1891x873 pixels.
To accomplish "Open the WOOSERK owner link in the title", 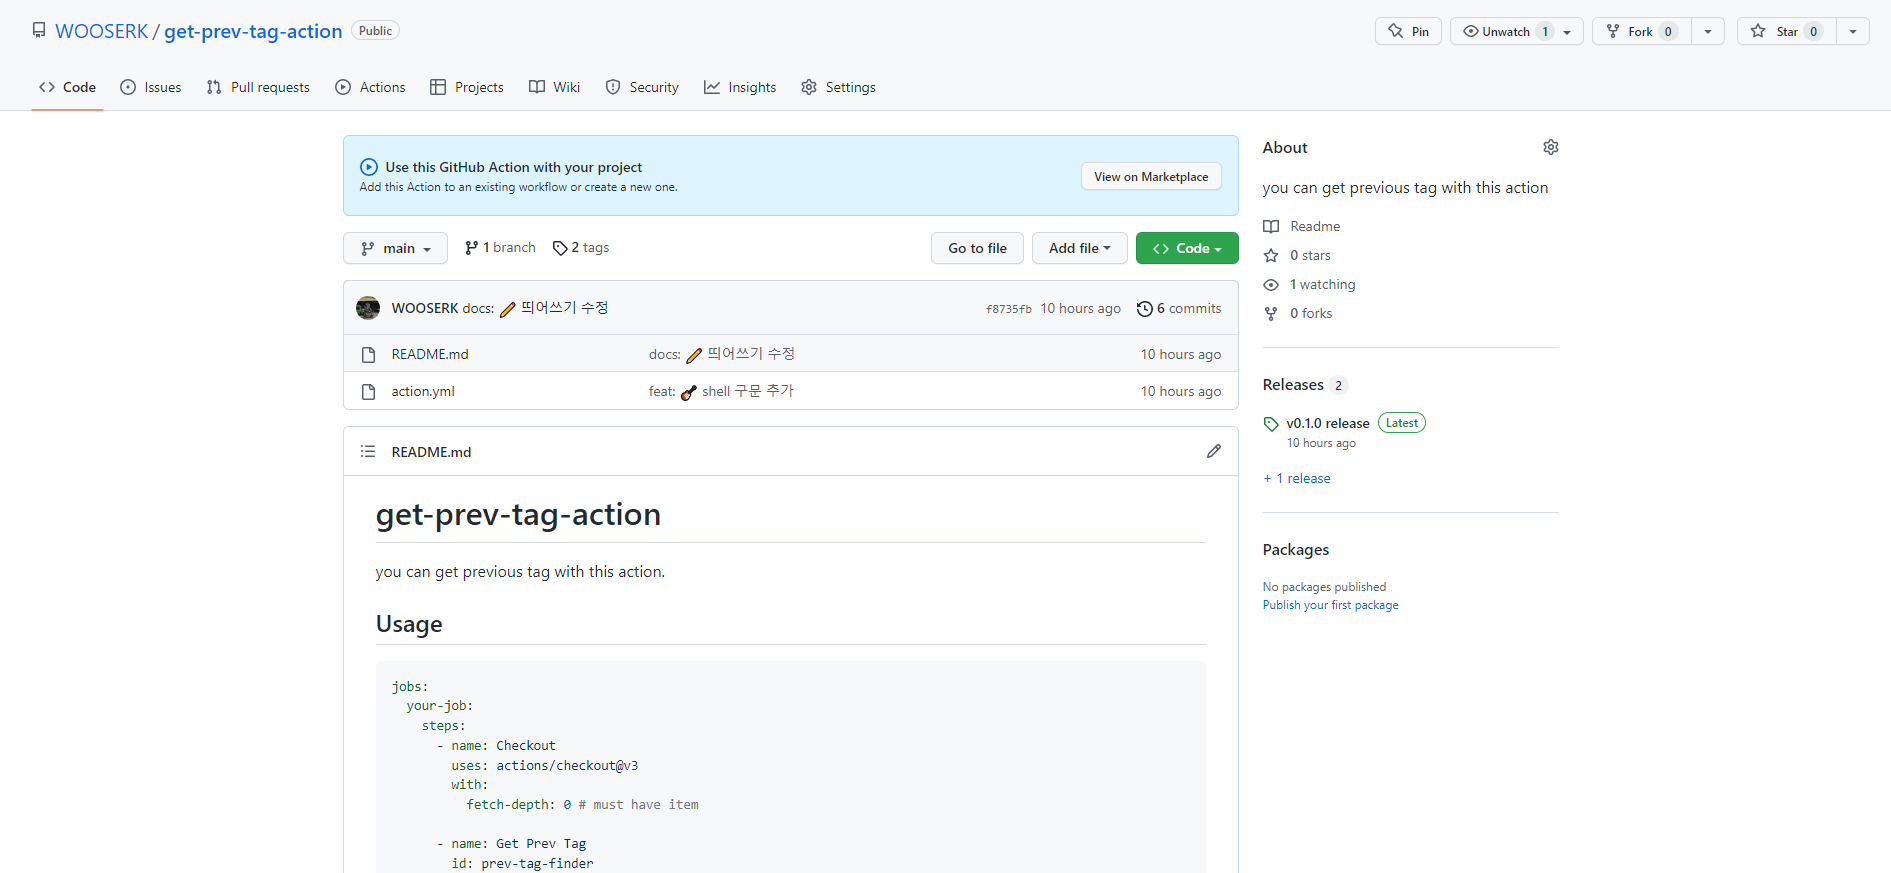I will tap(102, 31).
